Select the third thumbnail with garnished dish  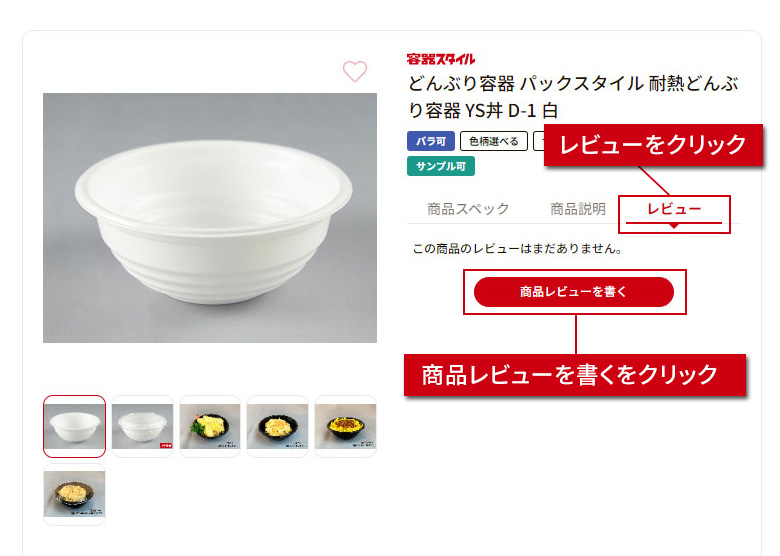pyautogui.click(x=210, y=426)
